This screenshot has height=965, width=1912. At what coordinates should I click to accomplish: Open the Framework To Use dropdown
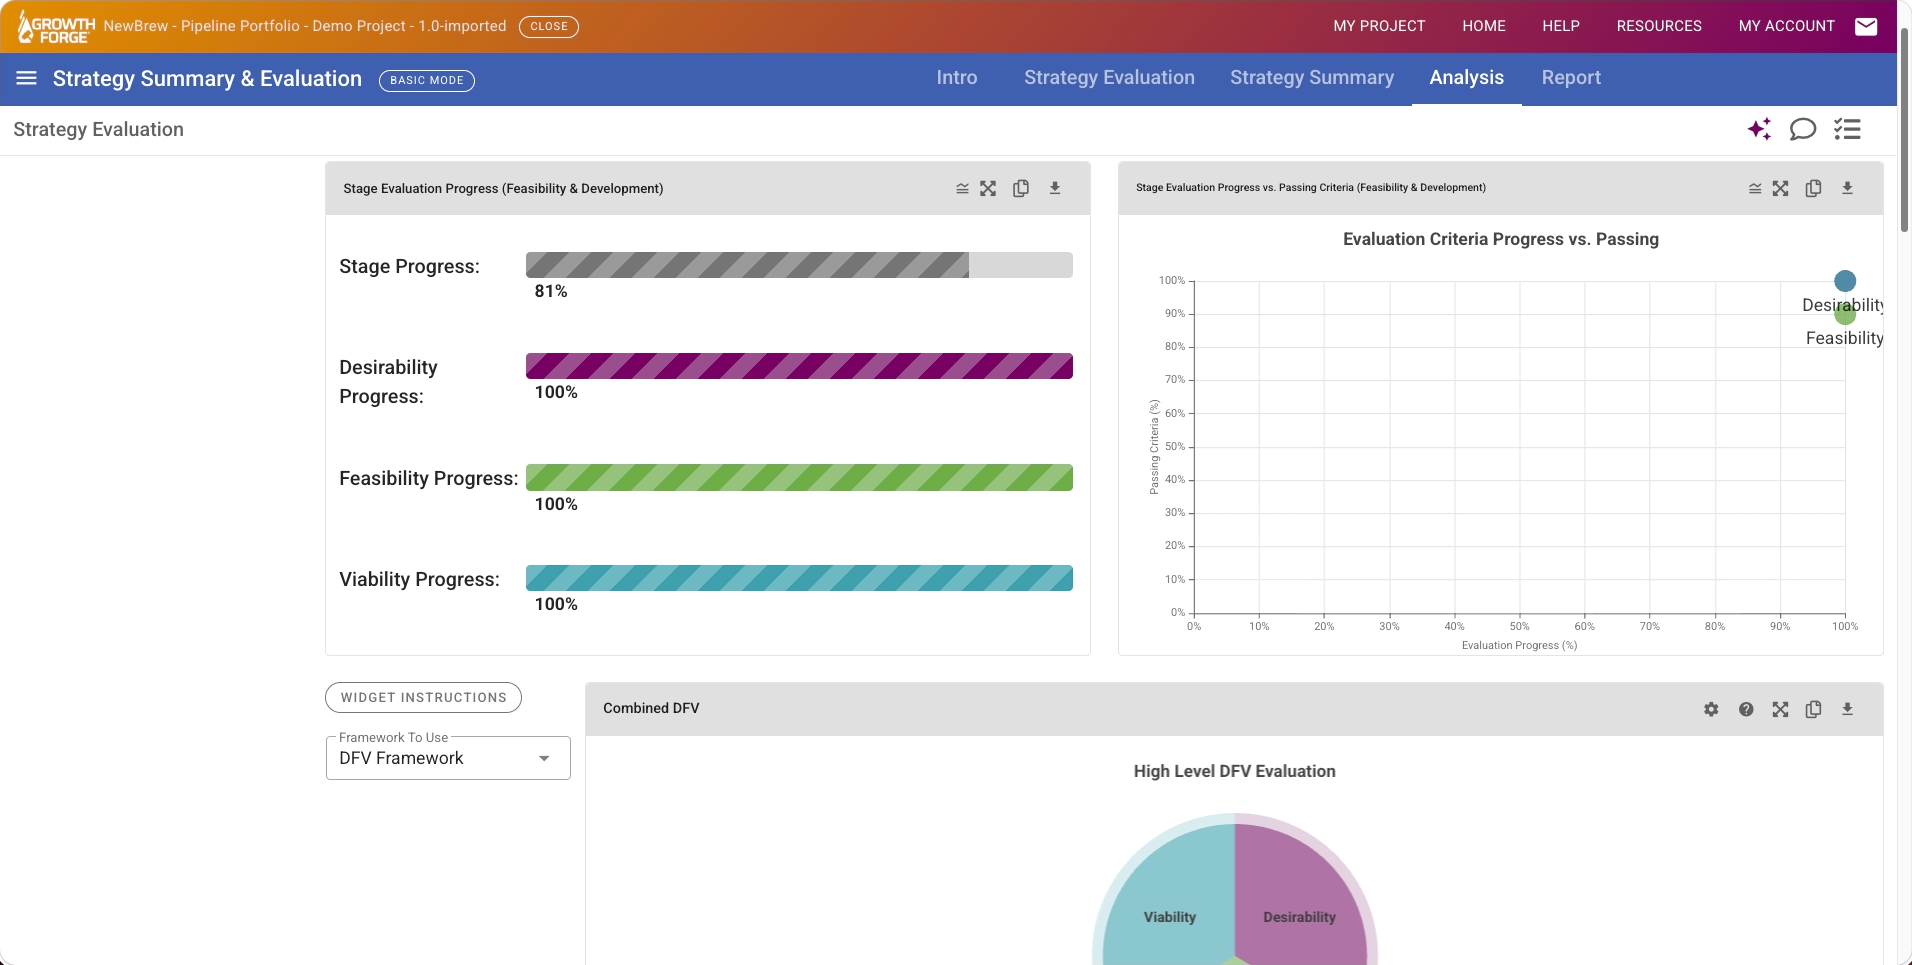[x=448, y=758]
